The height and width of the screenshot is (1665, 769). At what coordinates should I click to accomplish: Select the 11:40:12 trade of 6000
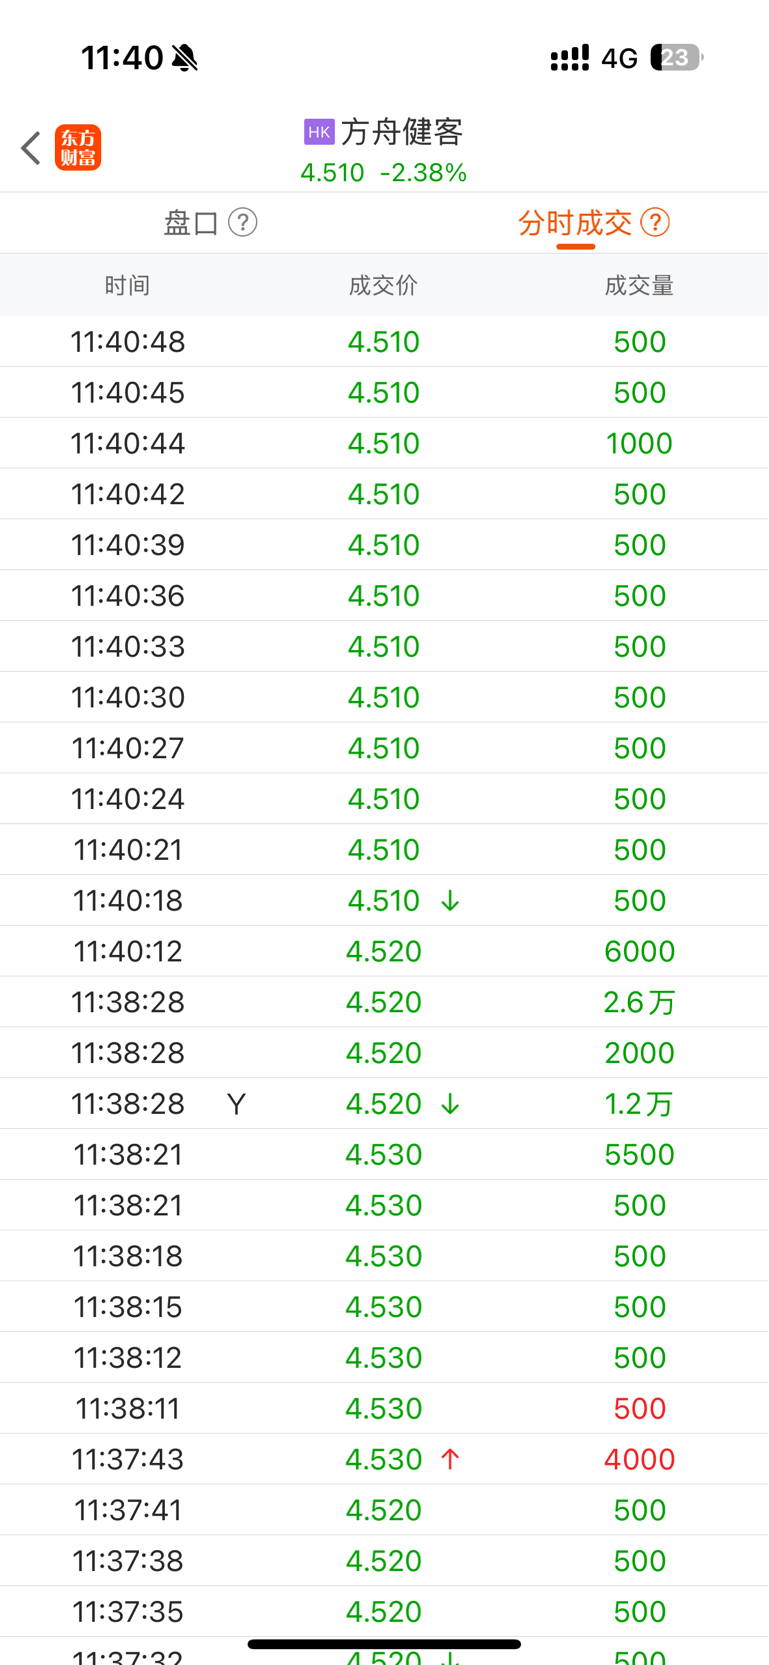384,951
